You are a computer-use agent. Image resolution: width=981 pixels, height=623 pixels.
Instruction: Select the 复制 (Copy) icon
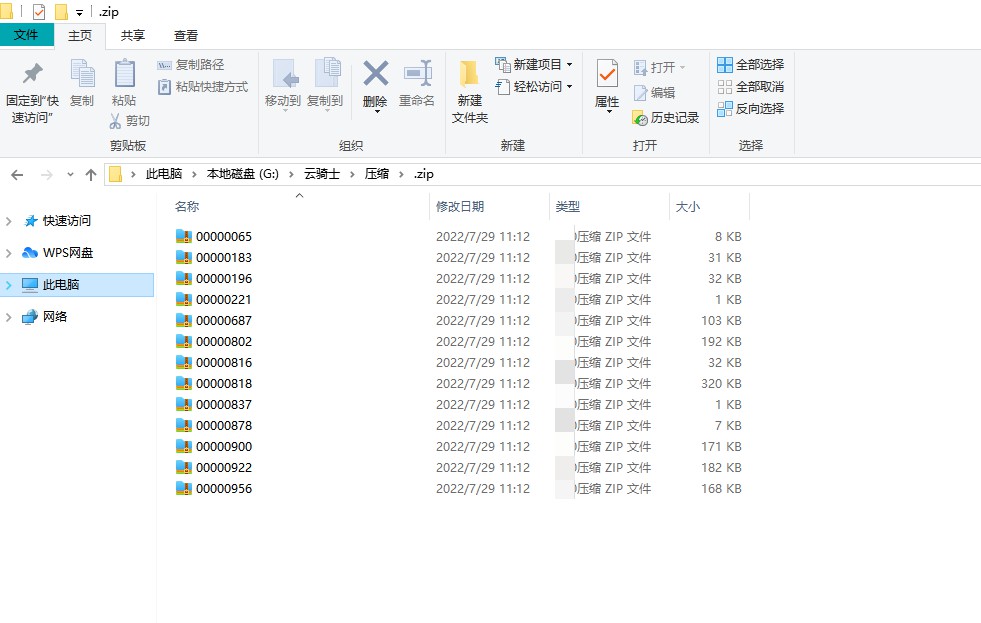82,87
